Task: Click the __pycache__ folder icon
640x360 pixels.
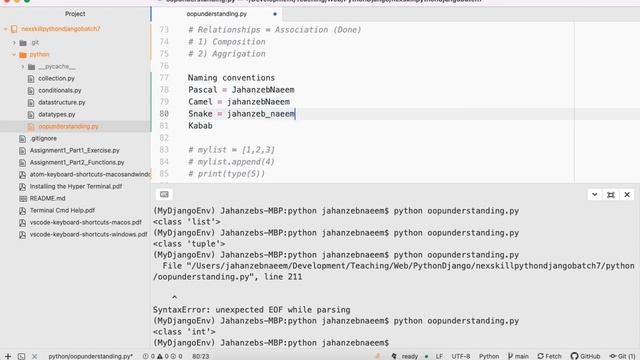Action: 31,67
